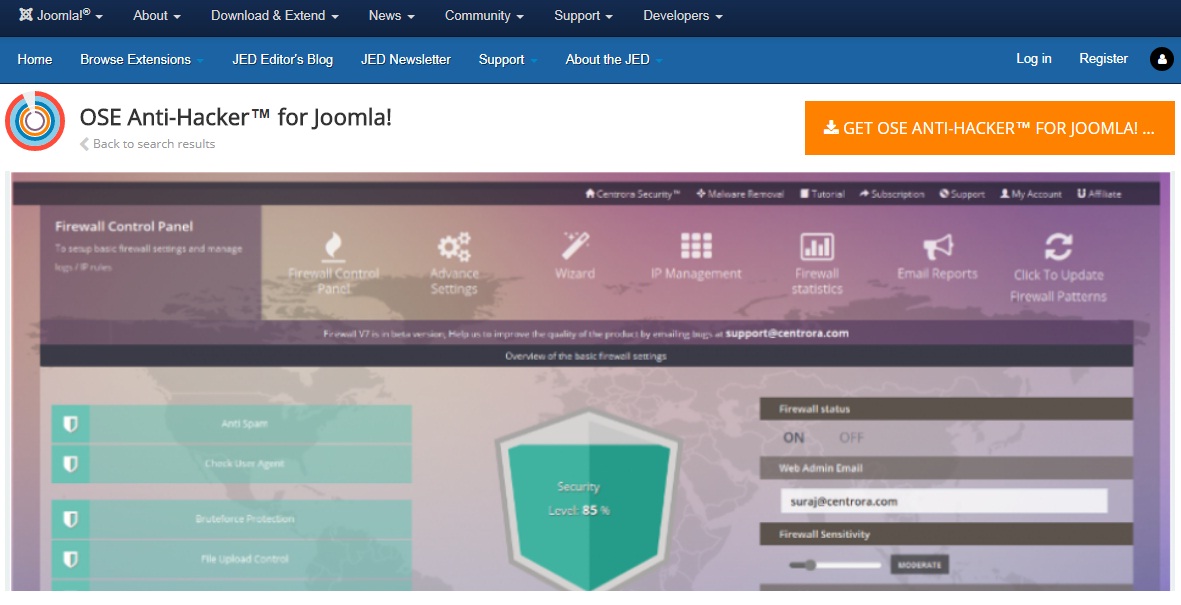Open Malware Removal link
This screenshot has width=1181, height=605.
[x=740, y=194]
